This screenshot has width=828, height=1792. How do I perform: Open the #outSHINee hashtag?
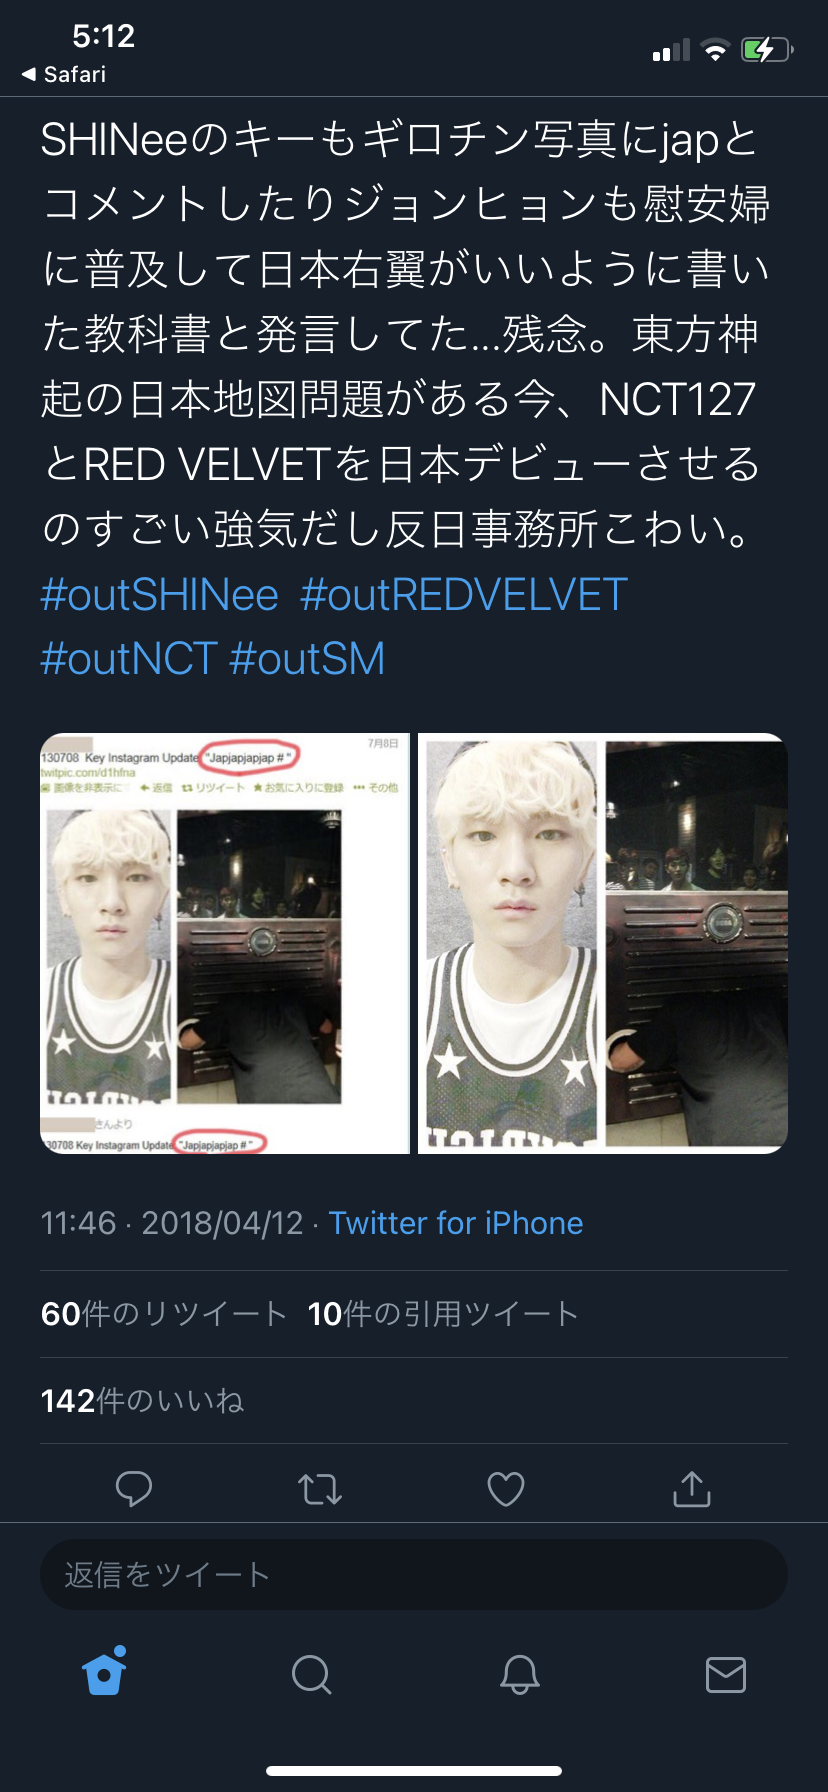[160, 595]
